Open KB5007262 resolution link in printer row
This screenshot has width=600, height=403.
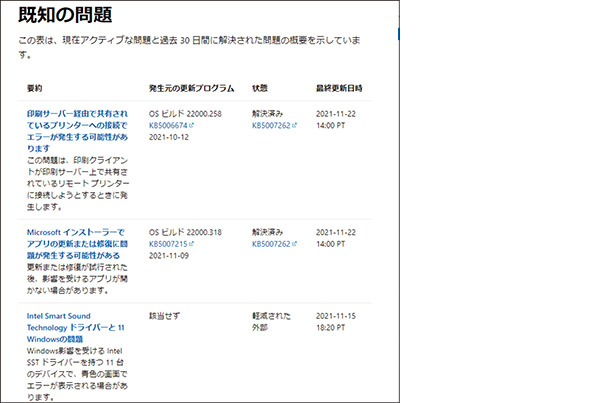point(271,125)
